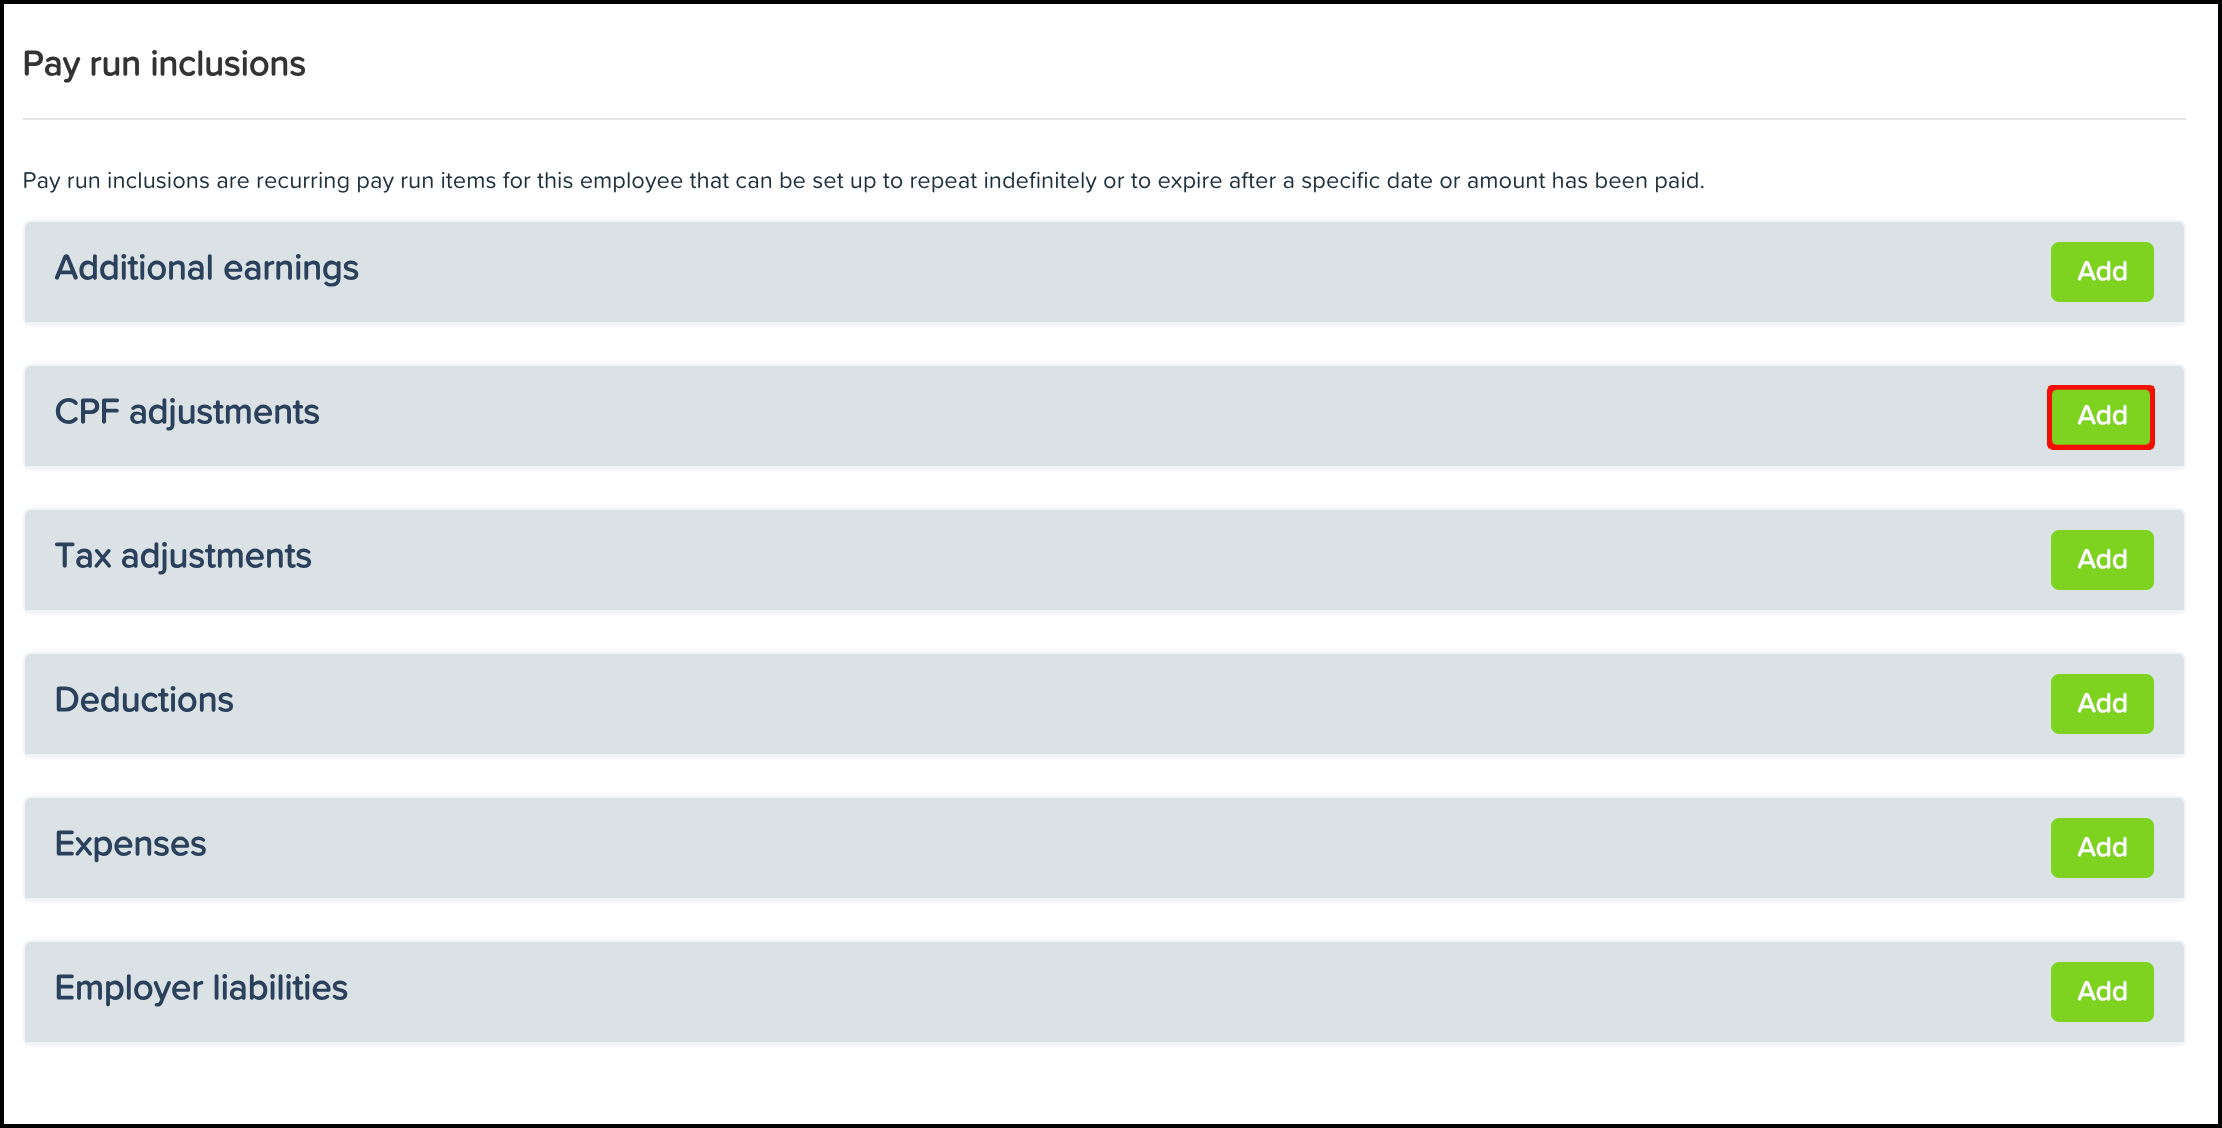Select the Additional earnings section heading
Screen dimensions: 2222x1128
(x=206, y=269)
